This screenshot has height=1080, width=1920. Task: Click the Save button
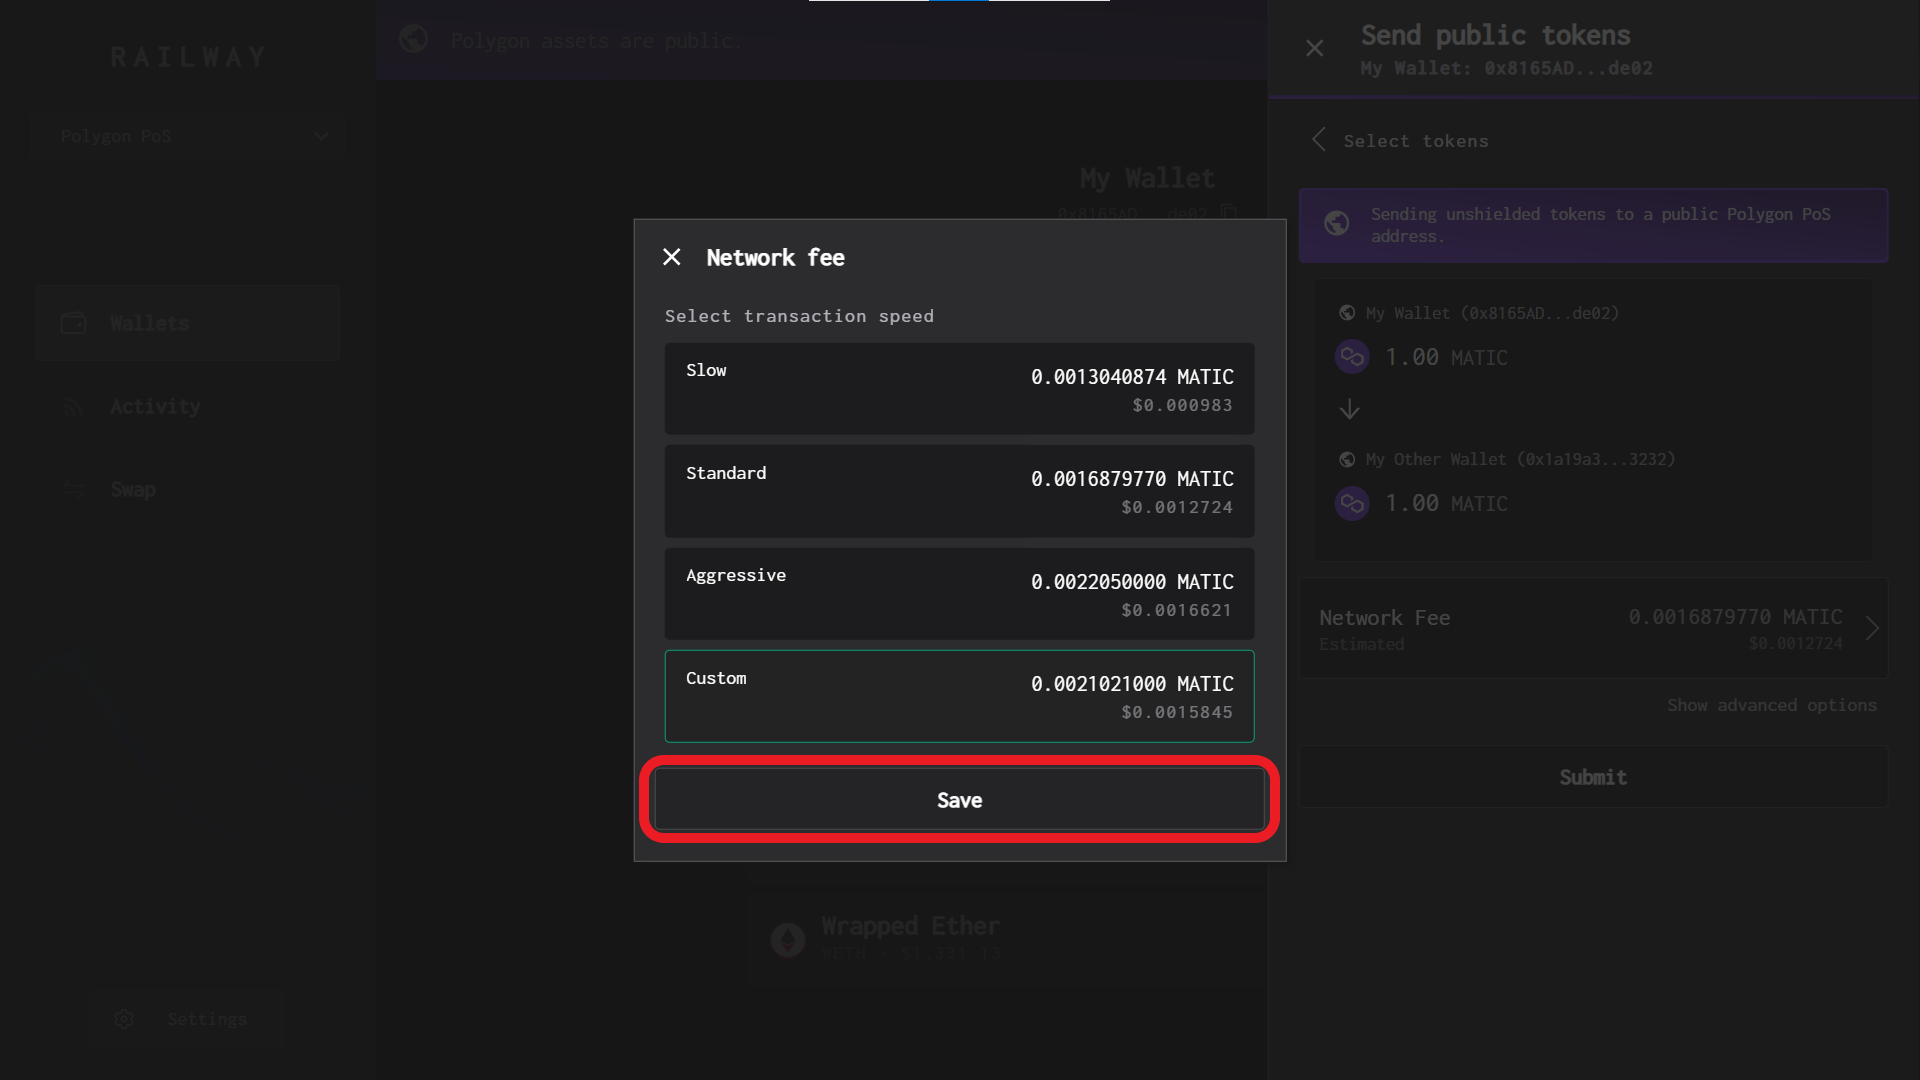(959, 800)
